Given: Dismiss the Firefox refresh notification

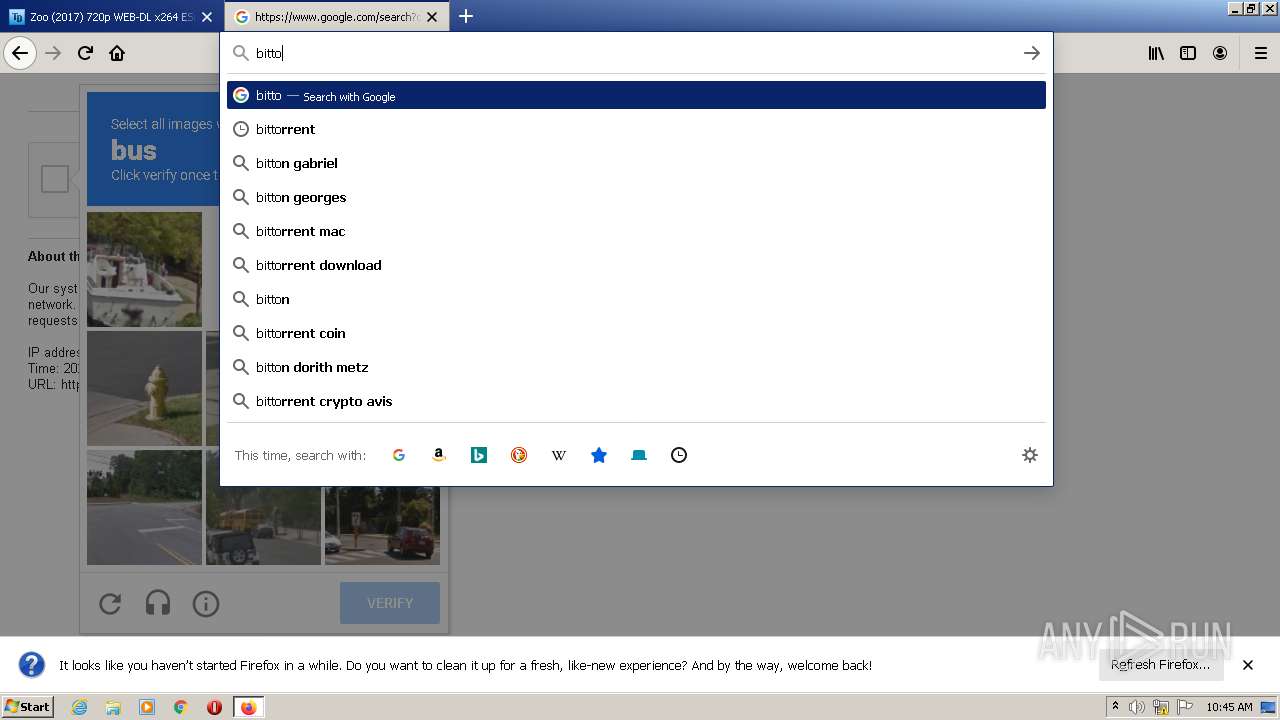Looking at the screenshot, I should (x=1248, y=665).
